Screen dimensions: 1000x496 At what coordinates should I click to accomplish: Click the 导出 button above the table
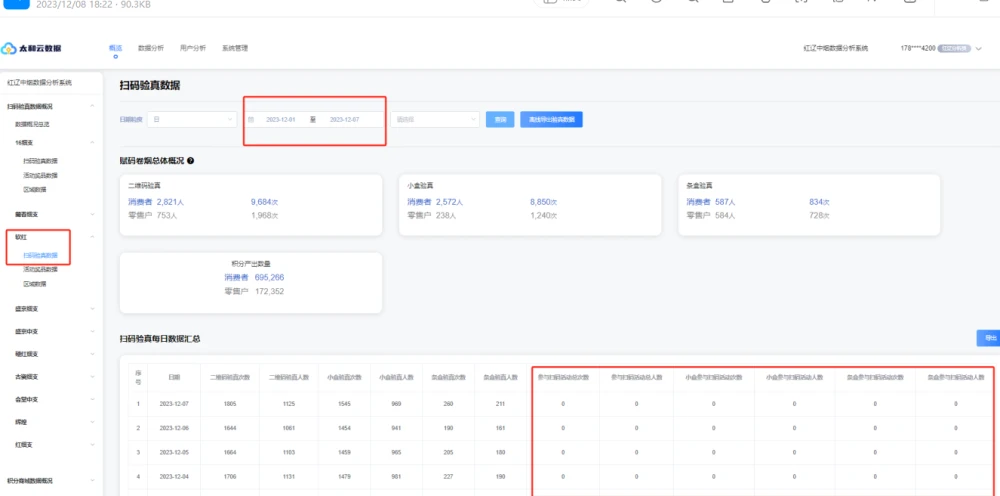989,338
